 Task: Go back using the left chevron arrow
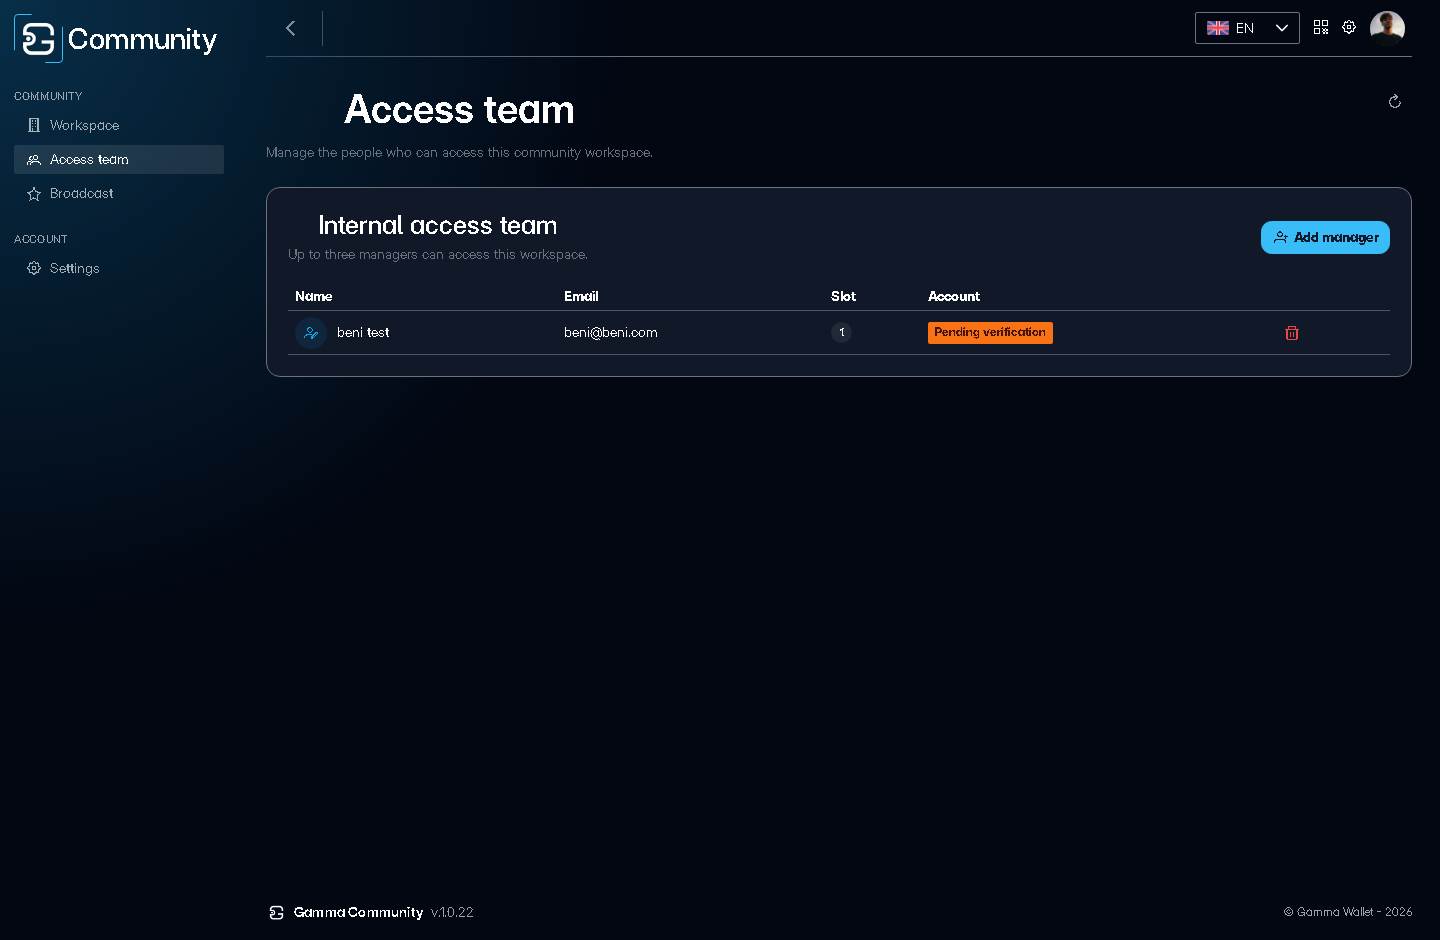291,28
